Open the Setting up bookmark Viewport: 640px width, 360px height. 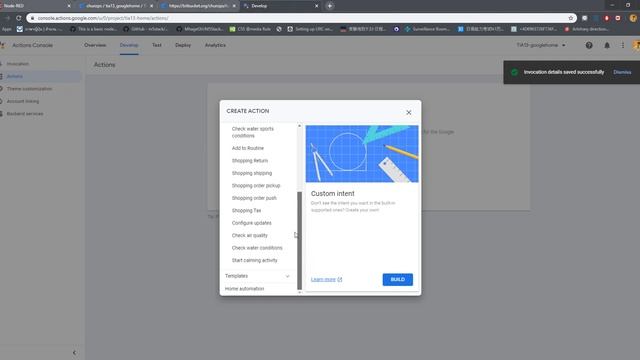tap(310, 29)
